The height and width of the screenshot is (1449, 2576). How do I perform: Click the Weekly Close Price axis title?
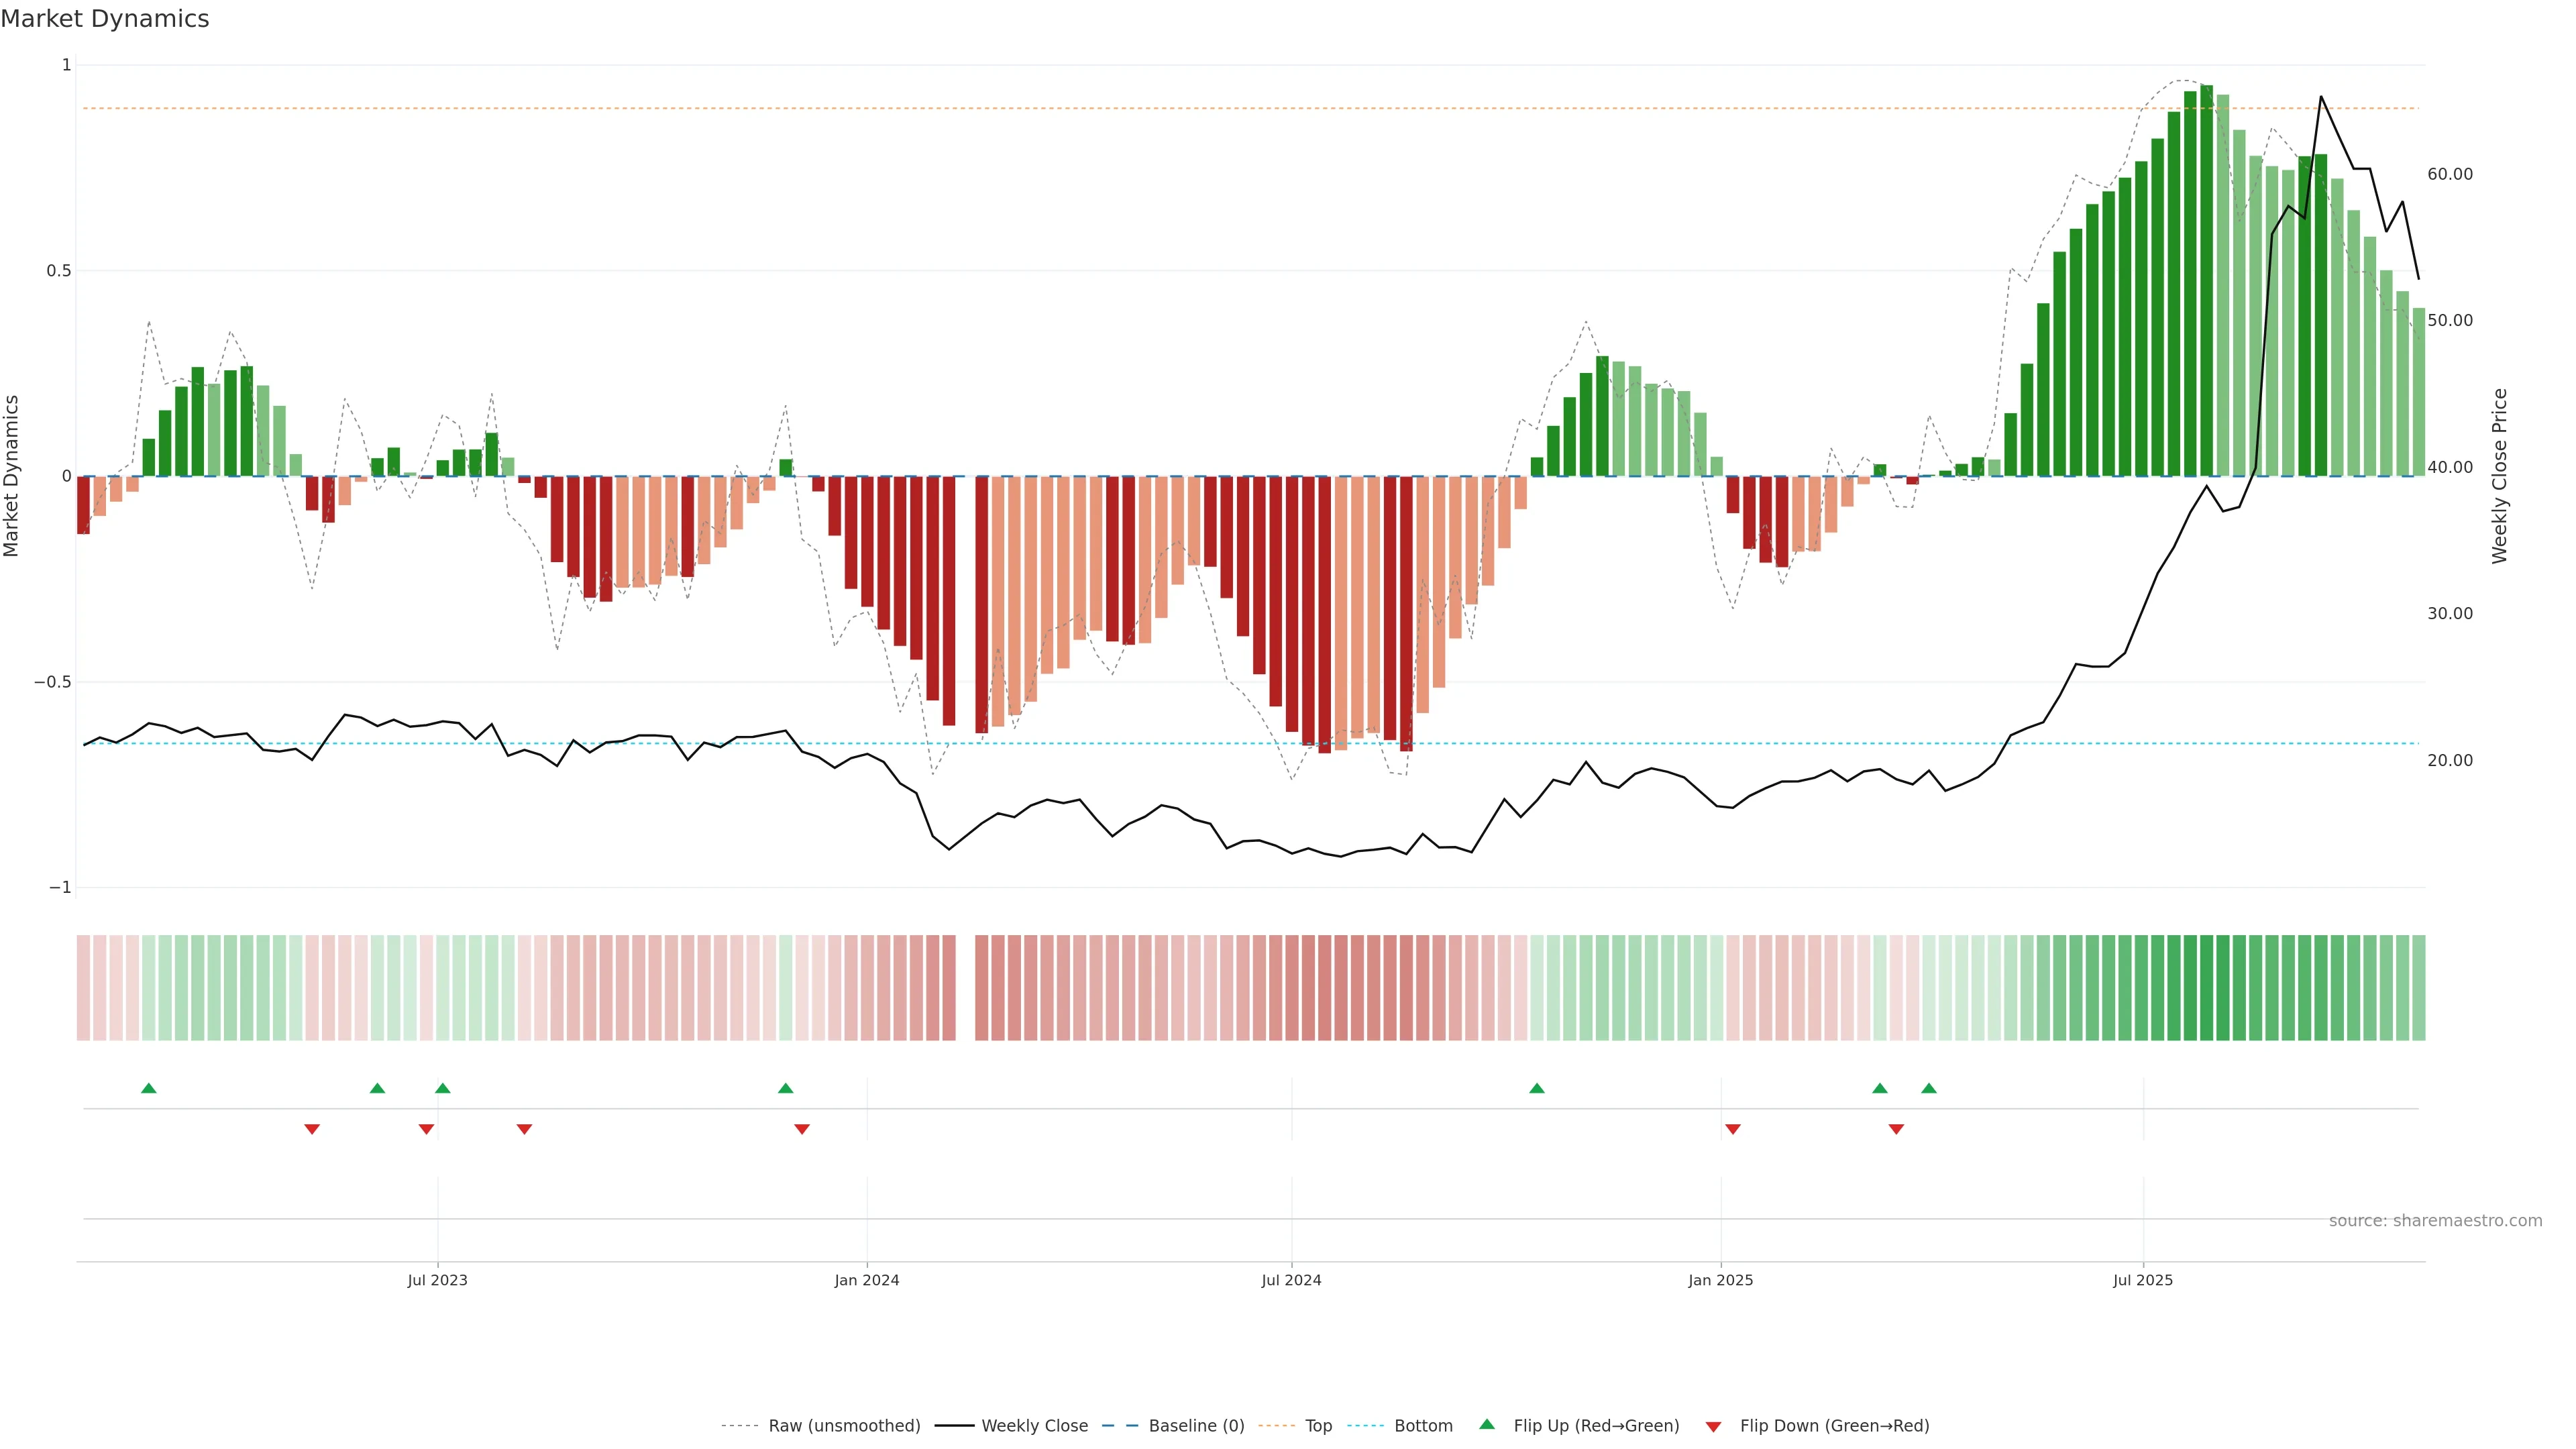click(x=2499, y=476)
